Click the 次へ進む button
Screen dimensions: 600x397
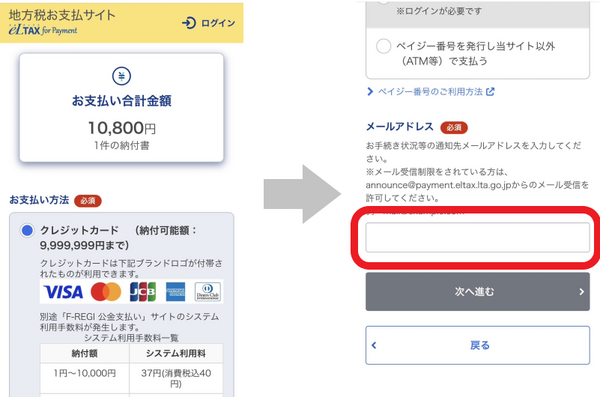478,292
